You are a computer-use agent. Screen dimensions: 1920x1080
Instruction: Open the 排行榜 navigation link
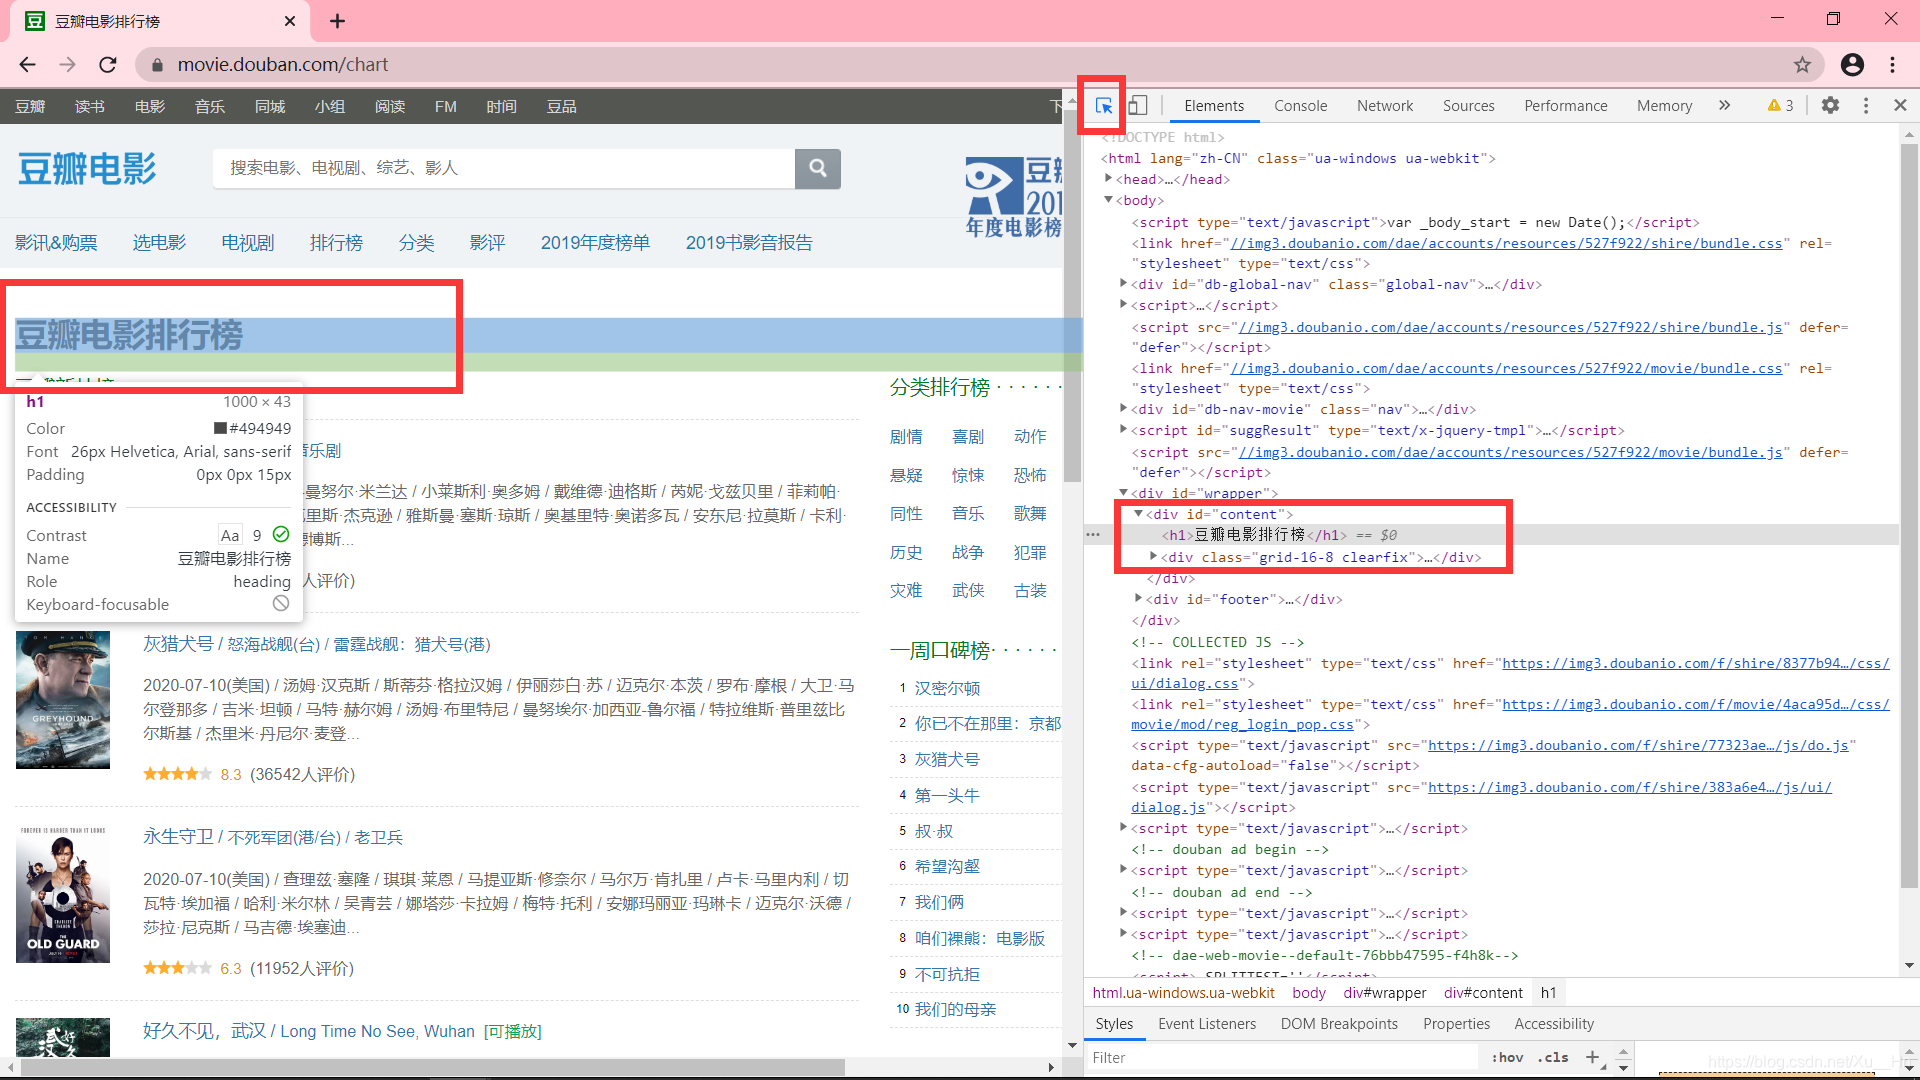point(336,243)
